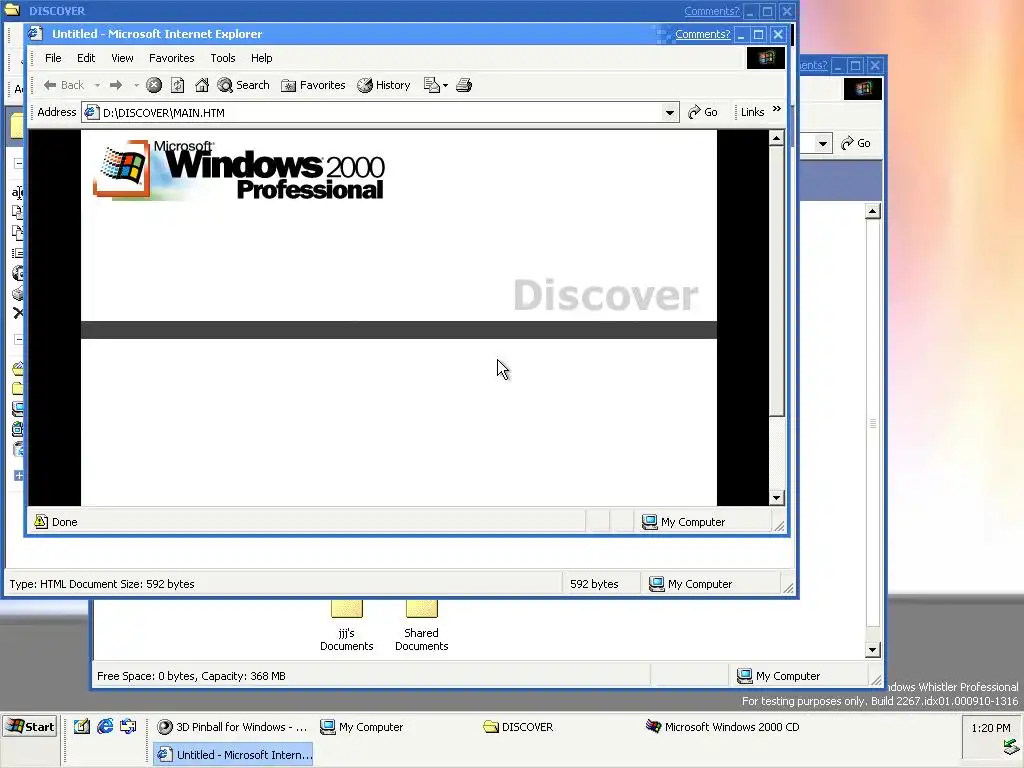Switch to My Computer taskbar button
This screenshot has width=1024, height=768.
tap(396, 727)
